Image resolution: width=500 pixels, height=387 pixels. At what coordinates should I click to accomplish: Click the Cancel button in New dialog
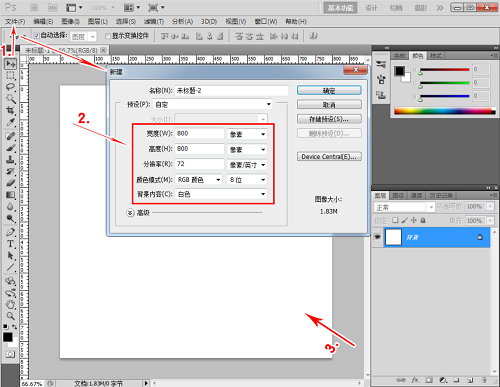329,105
